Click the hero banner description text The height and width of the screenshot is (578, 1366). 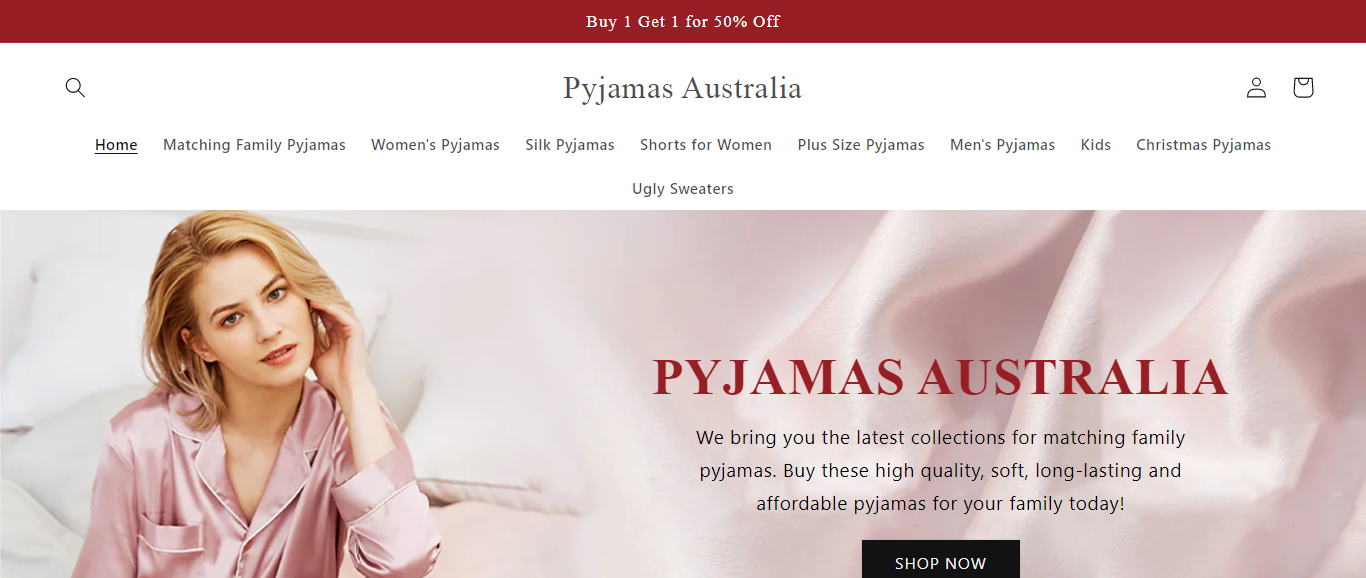(941, 470)
